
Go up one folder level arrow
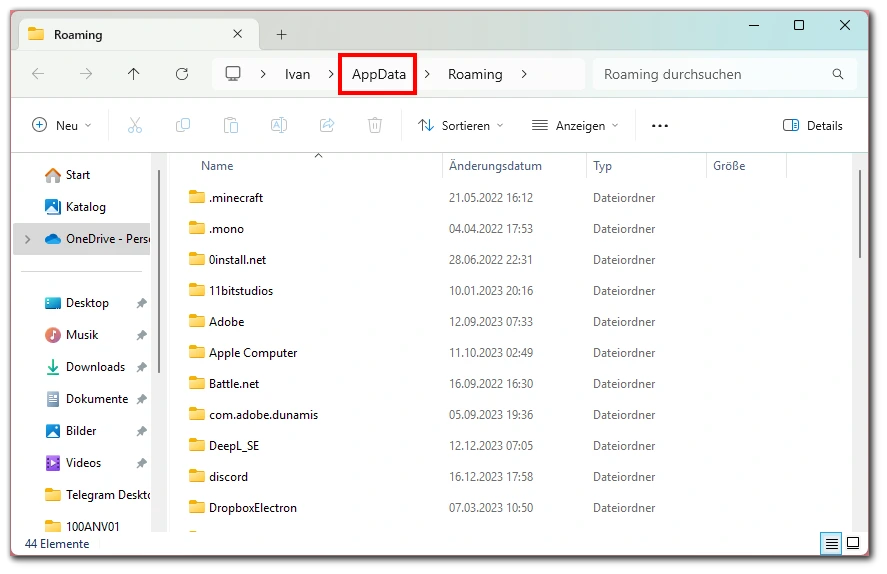[x=134, y=74]
